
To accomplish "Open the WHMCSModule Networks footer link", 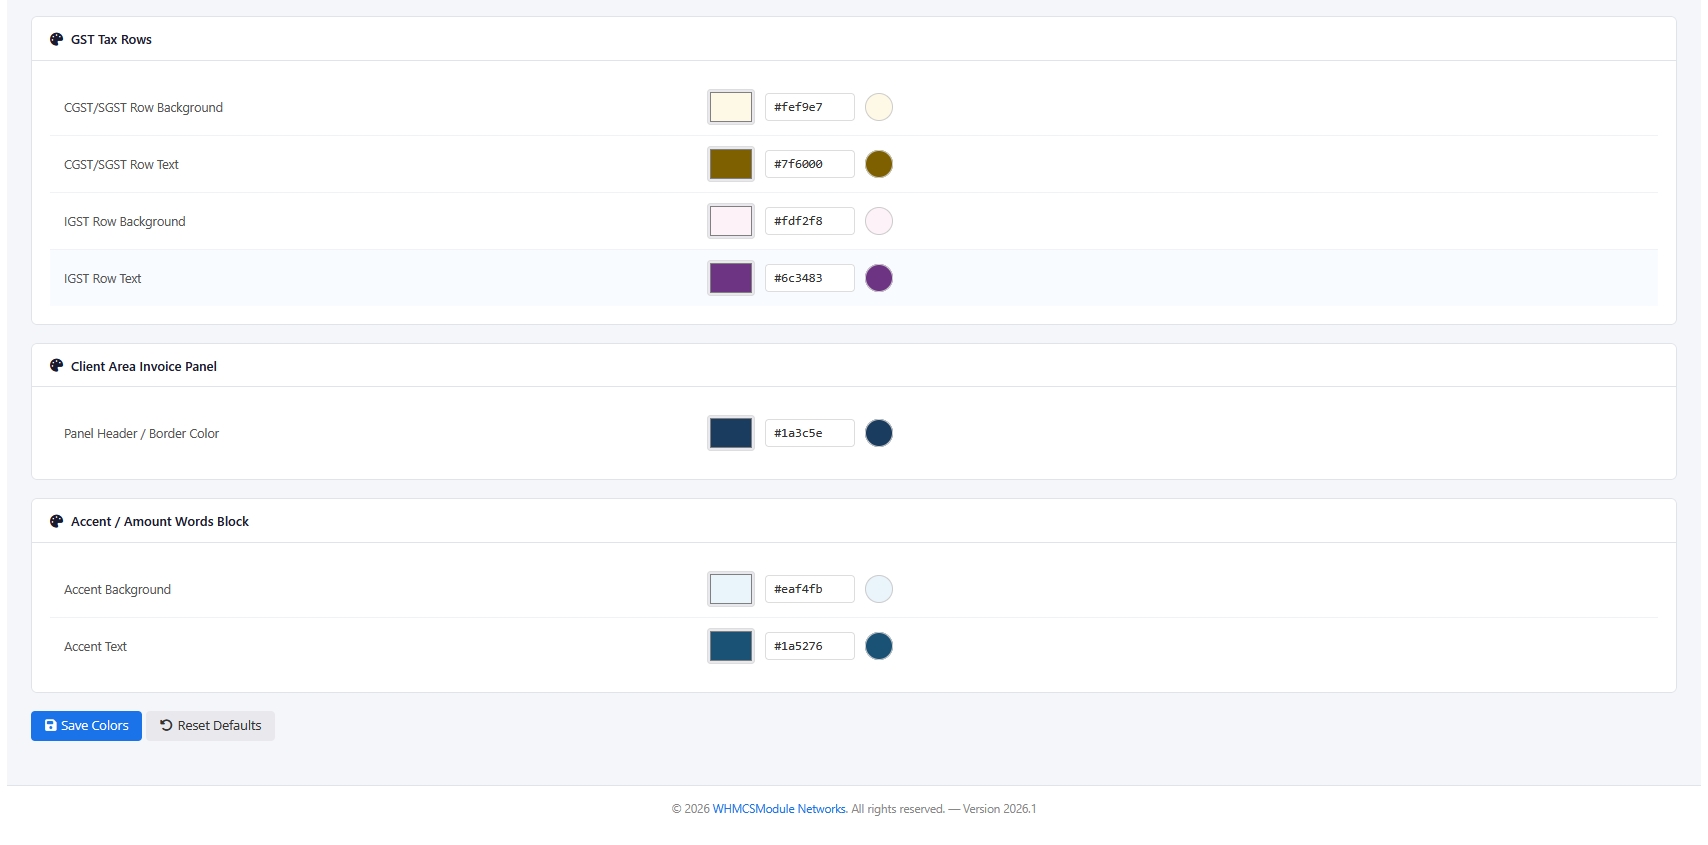I will 779,809.
